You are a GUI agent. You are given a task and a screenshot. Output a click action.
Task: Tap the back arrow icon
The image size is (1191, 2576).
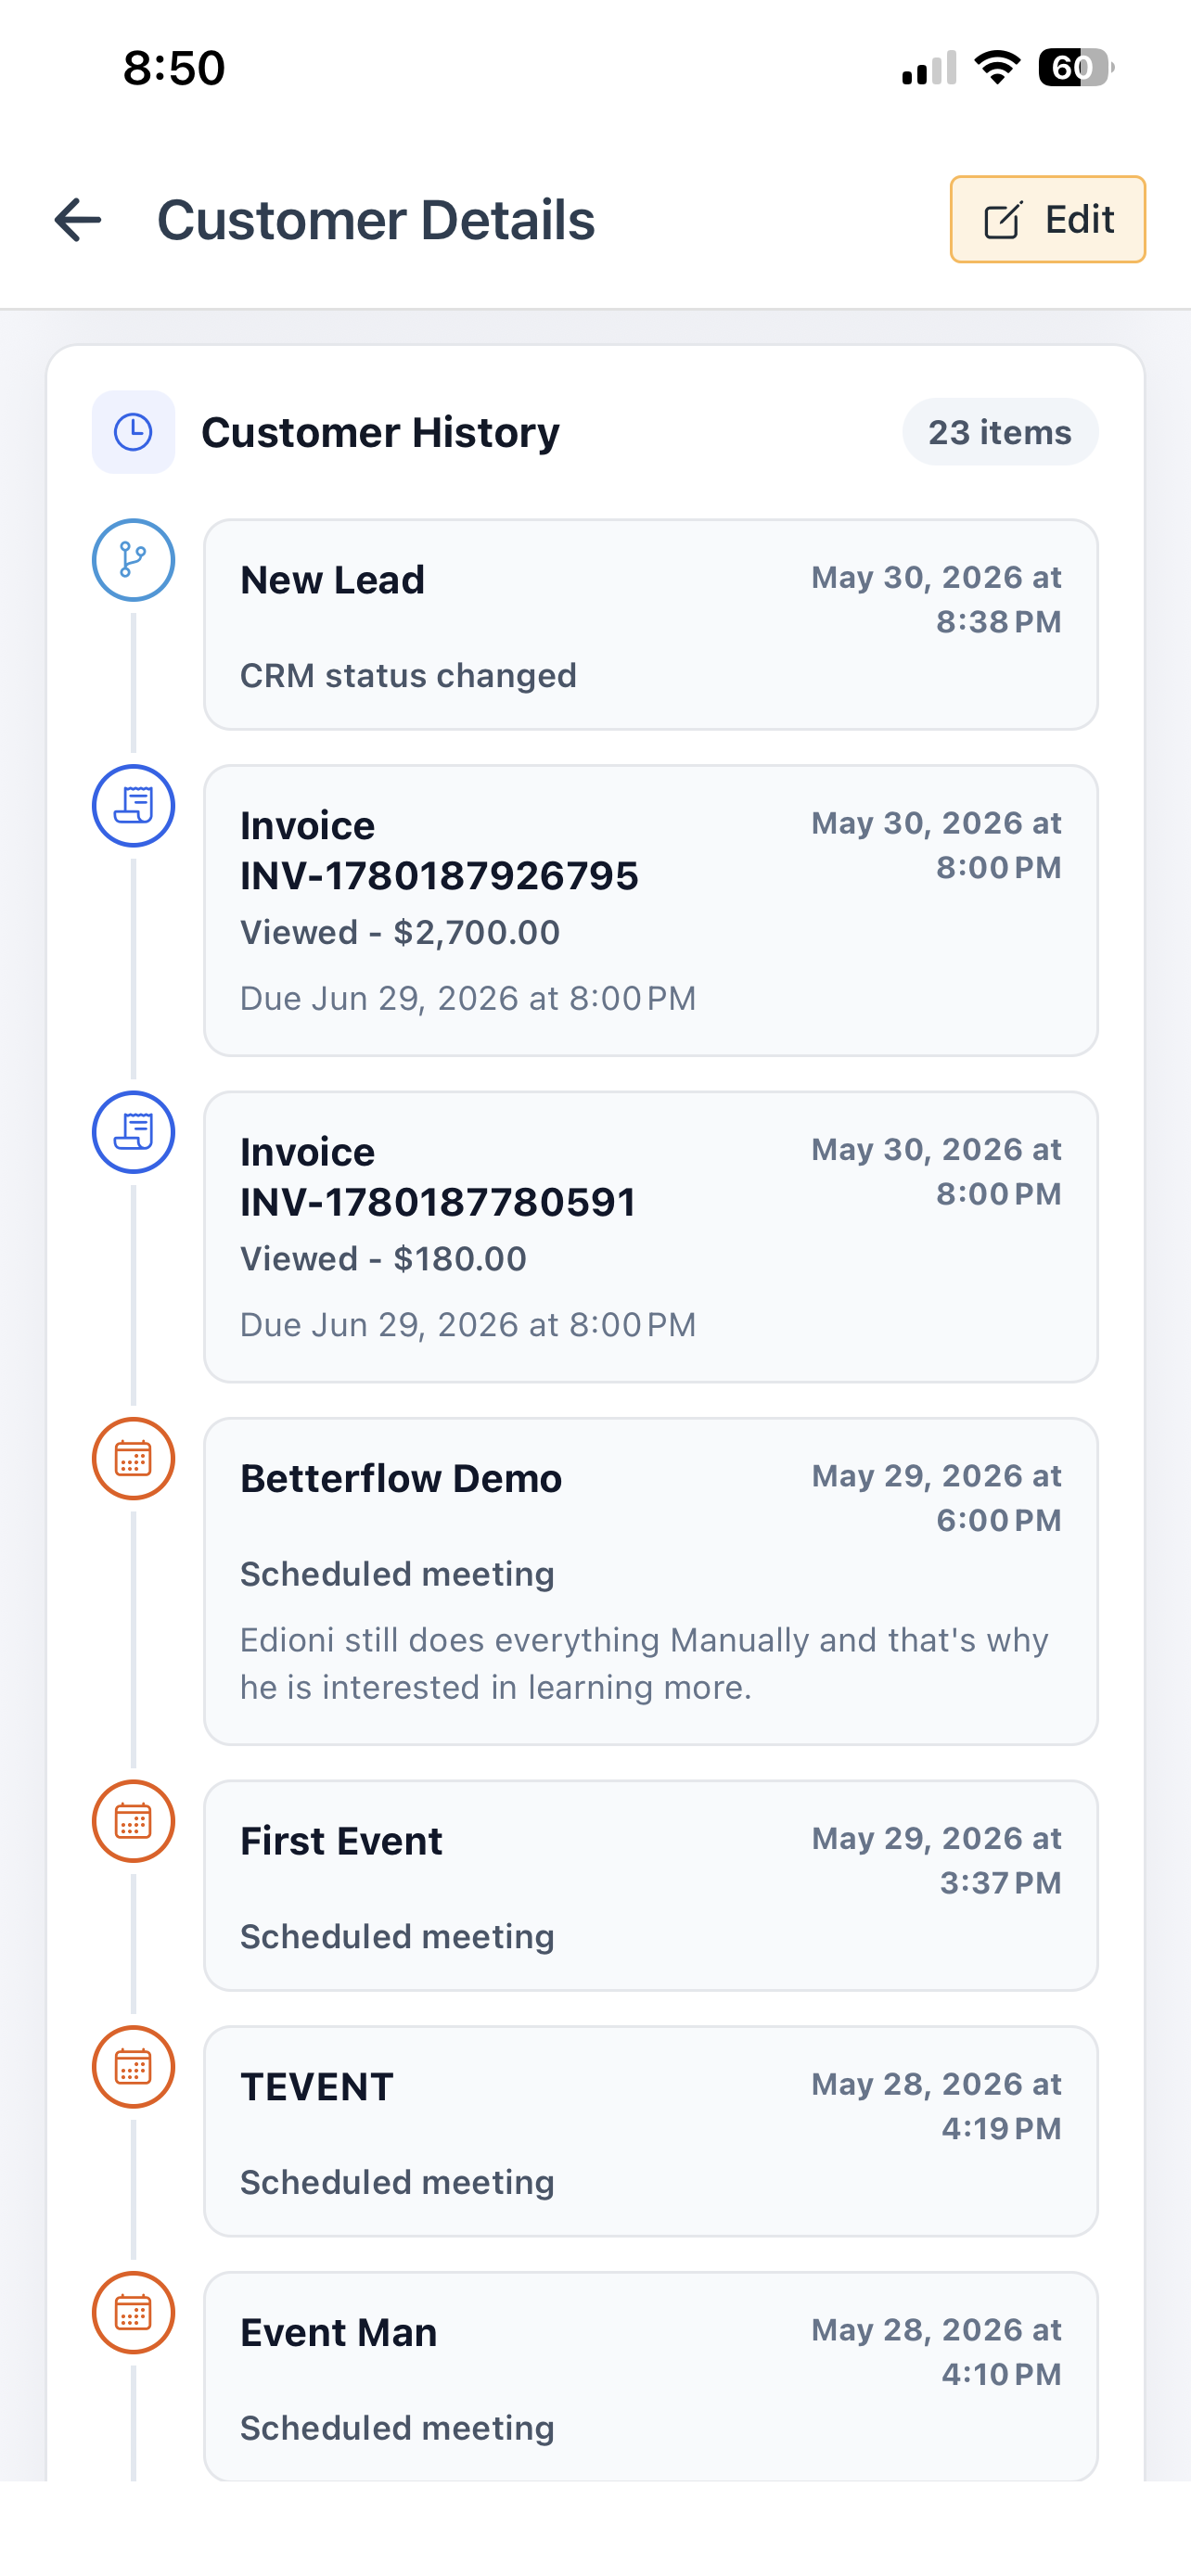pyautogui.click(x=78, y=220)
